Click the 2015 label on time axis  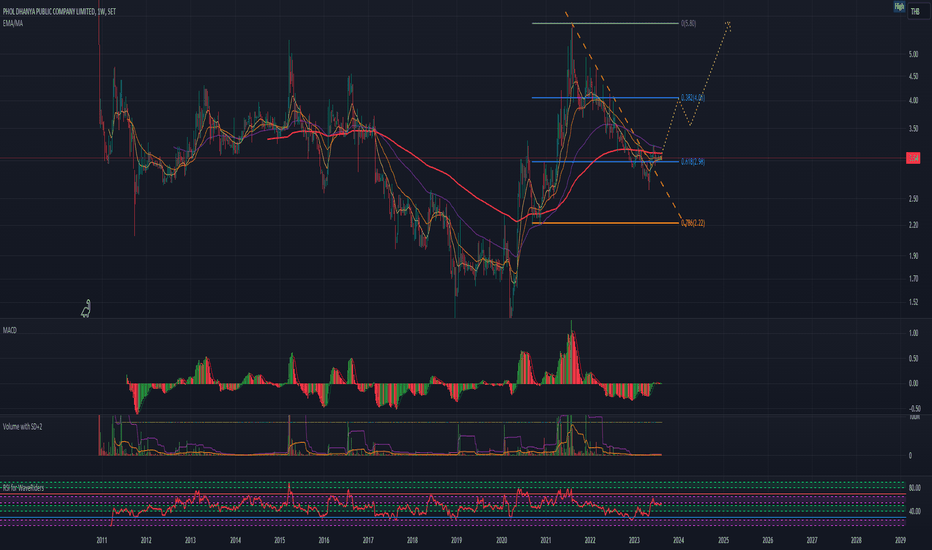pyautogui.click(x=279, y=540)
